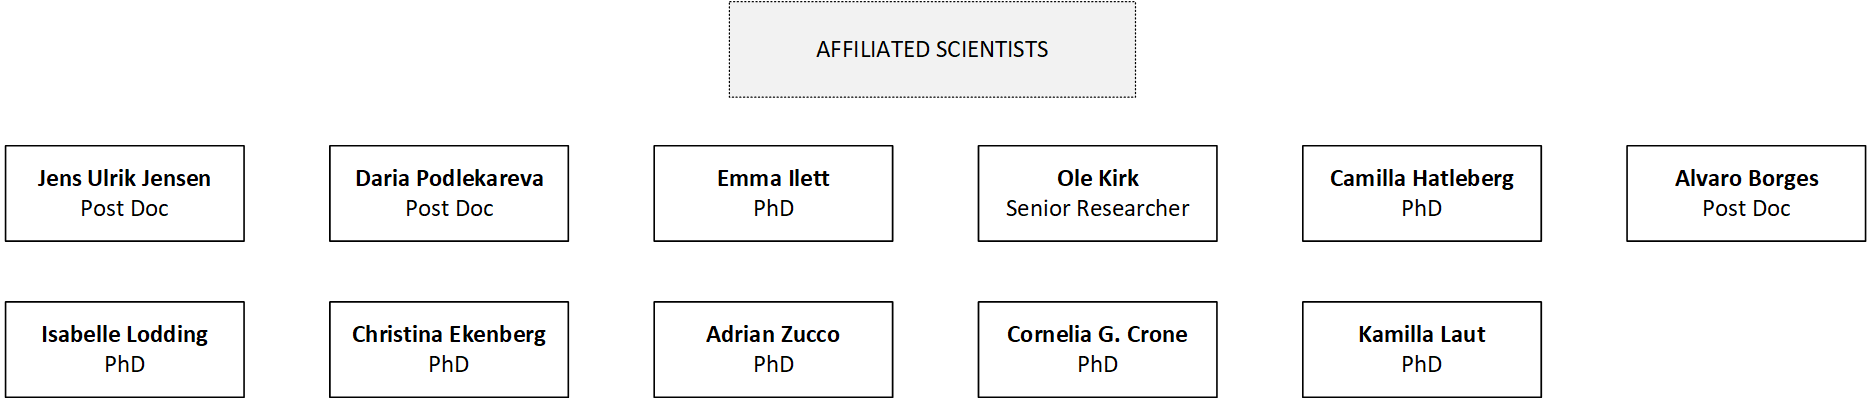Select the Emma Ilett PhD box
The image size is (1871, 399).
pos(773,194)
